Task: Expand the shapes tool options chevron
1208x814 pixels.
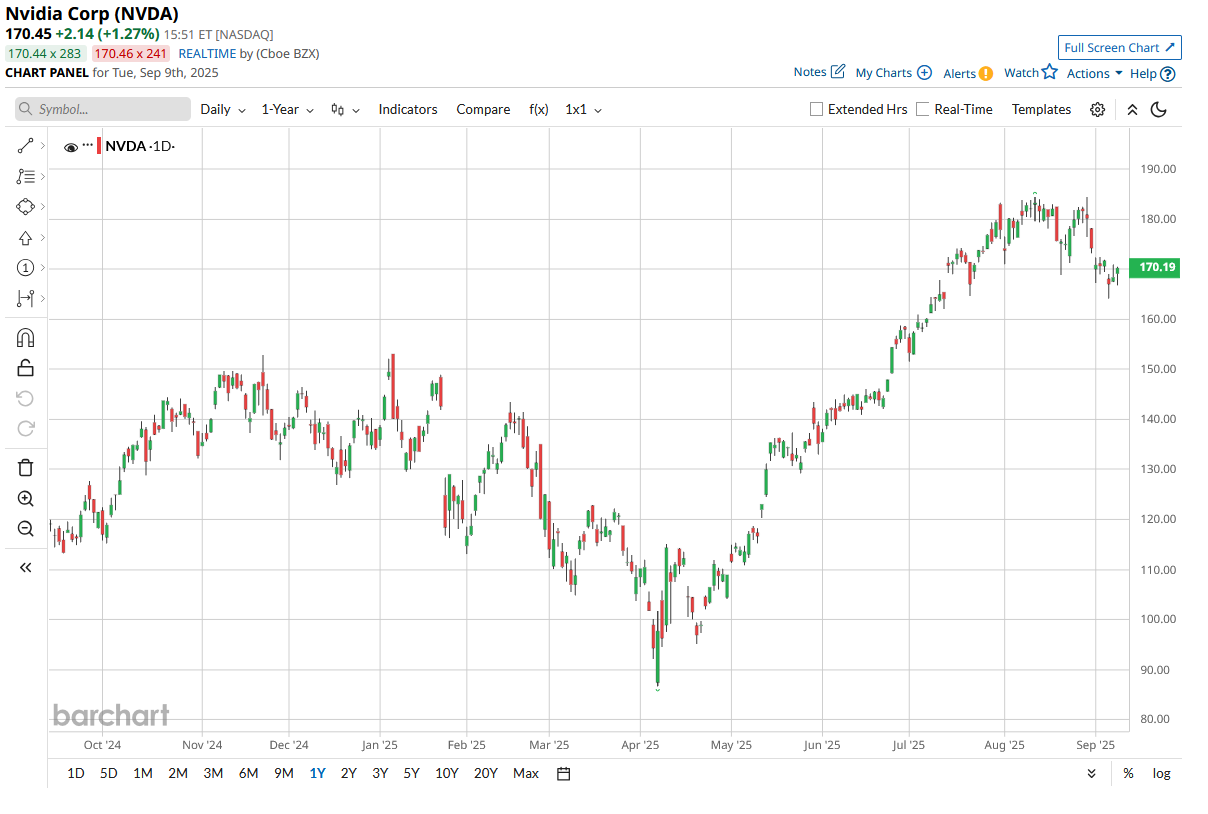Action: [43, 206]
